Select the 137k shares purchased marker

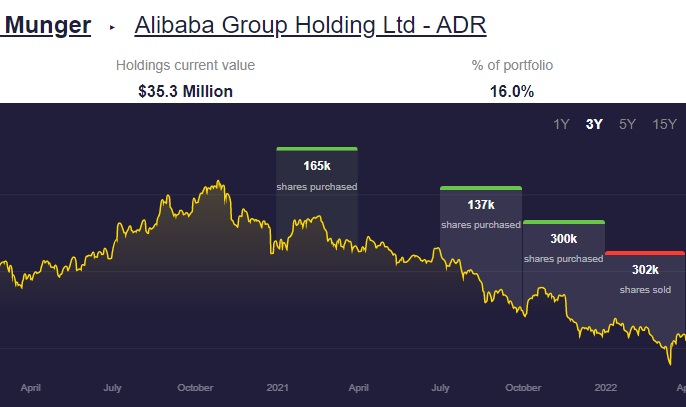click(x=481, y=212)
